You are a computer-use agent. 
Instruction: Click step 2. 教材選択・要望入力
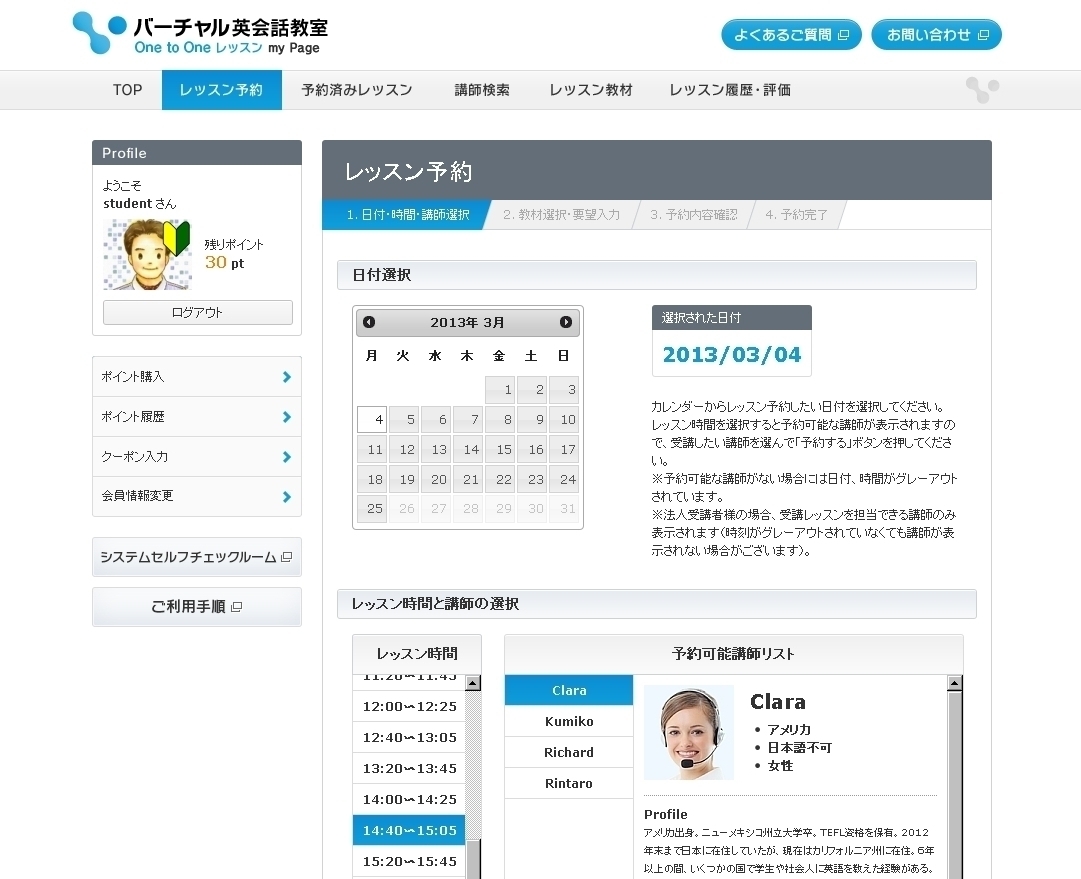pos(561,214)
